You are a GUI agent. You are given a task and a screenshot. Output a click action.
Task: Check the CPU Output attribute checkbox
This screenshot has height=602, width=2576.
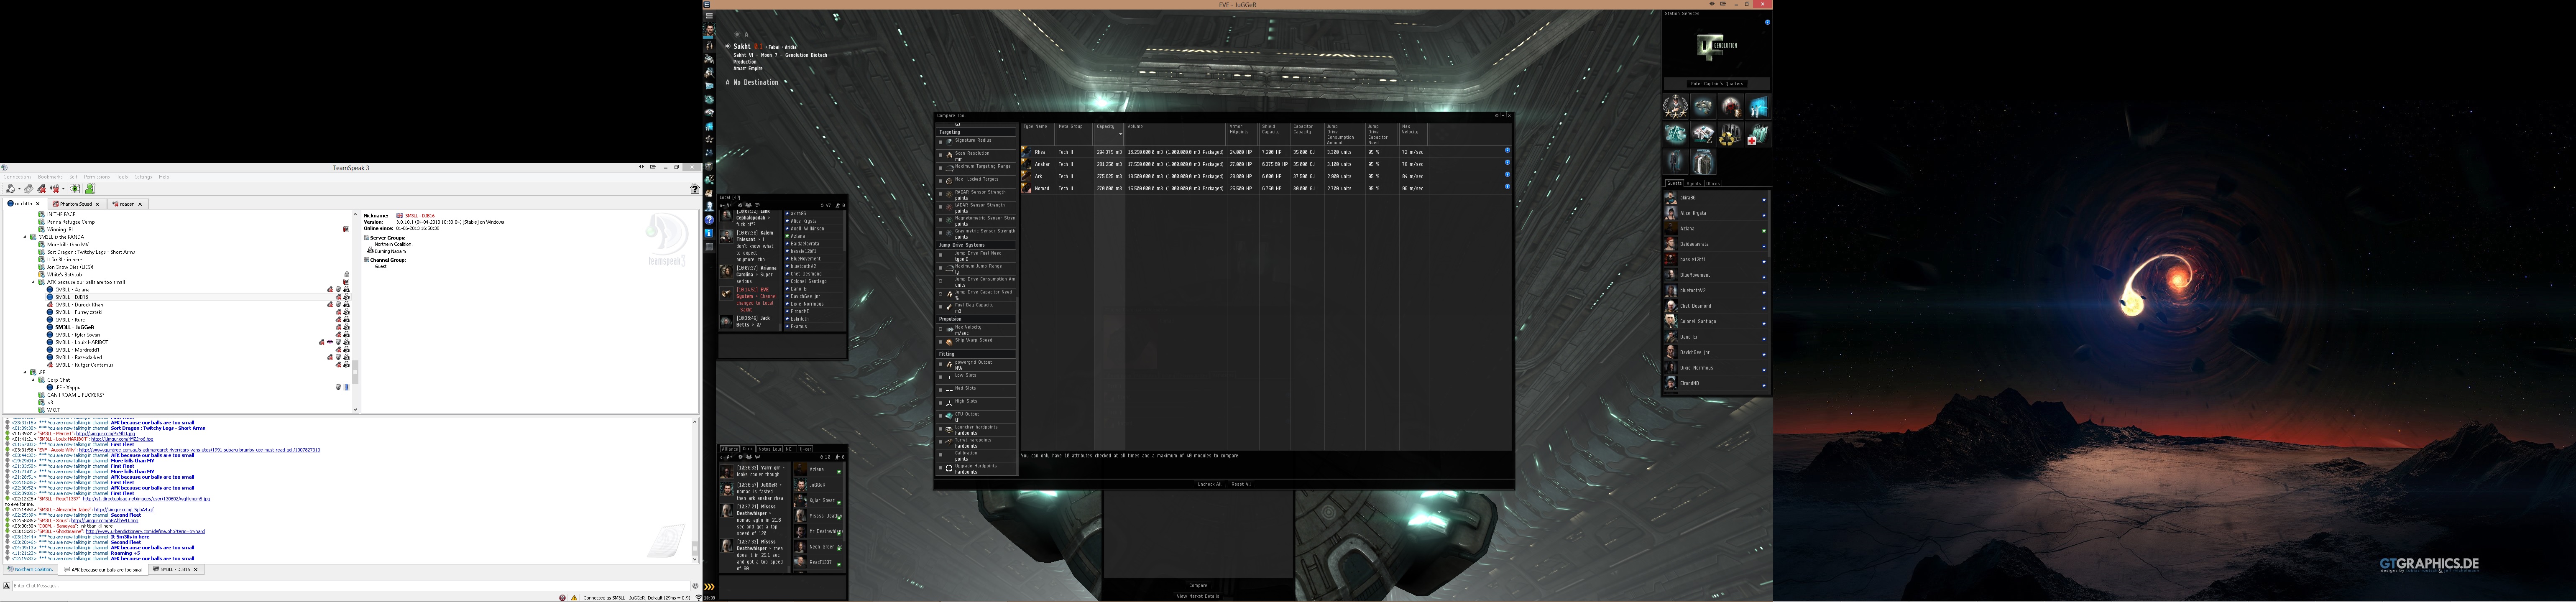(x=940, y=416)
